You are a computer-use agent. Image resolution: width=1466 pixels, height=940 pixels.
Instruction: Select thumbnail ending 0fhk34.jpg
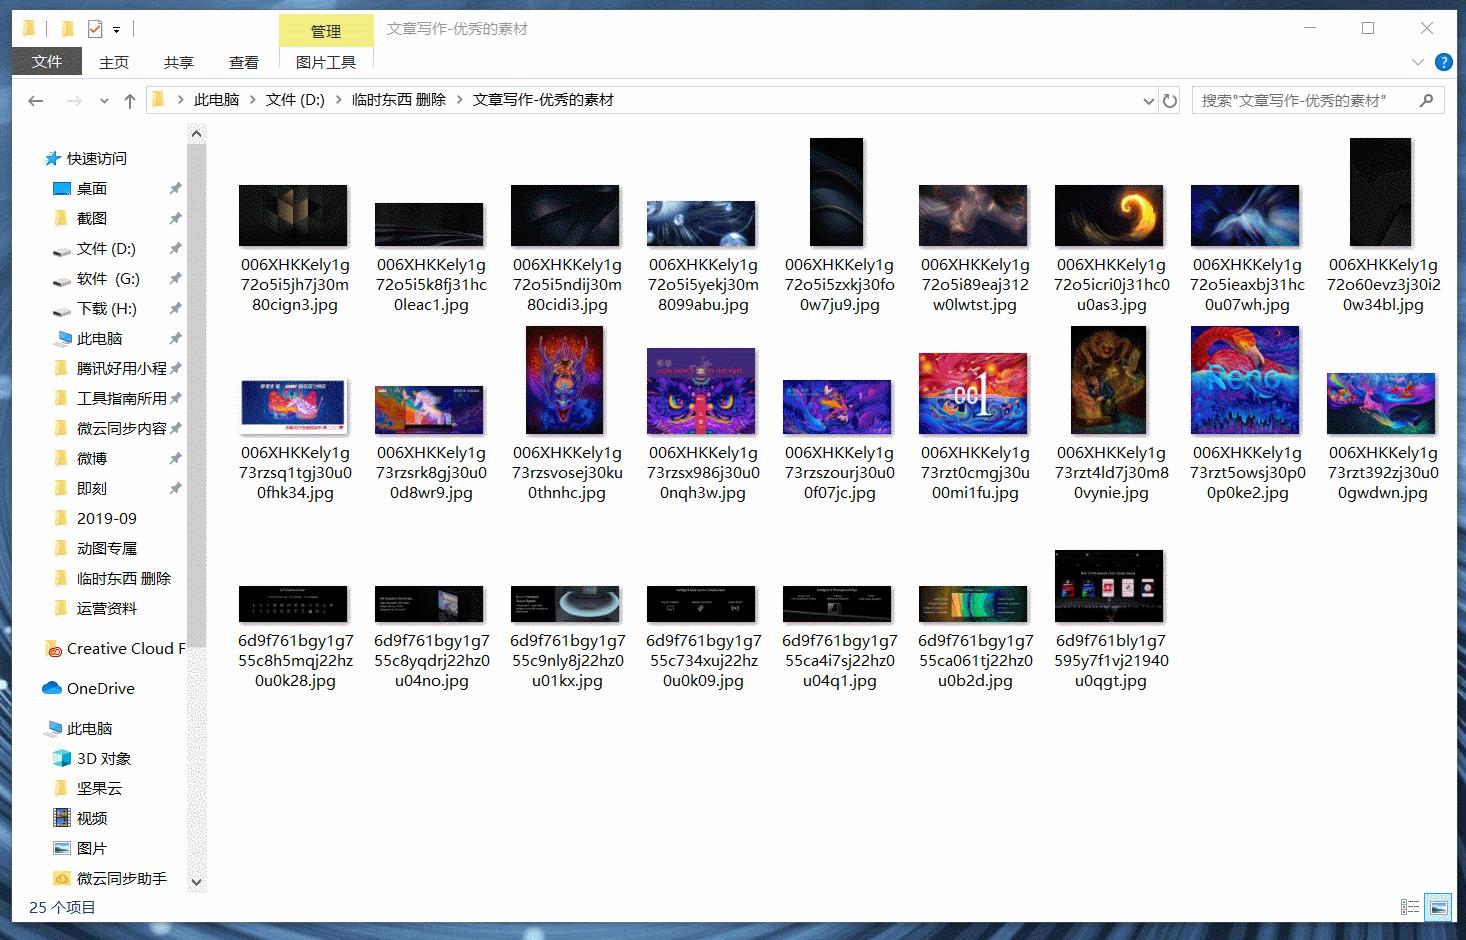(x=294, y=407)
